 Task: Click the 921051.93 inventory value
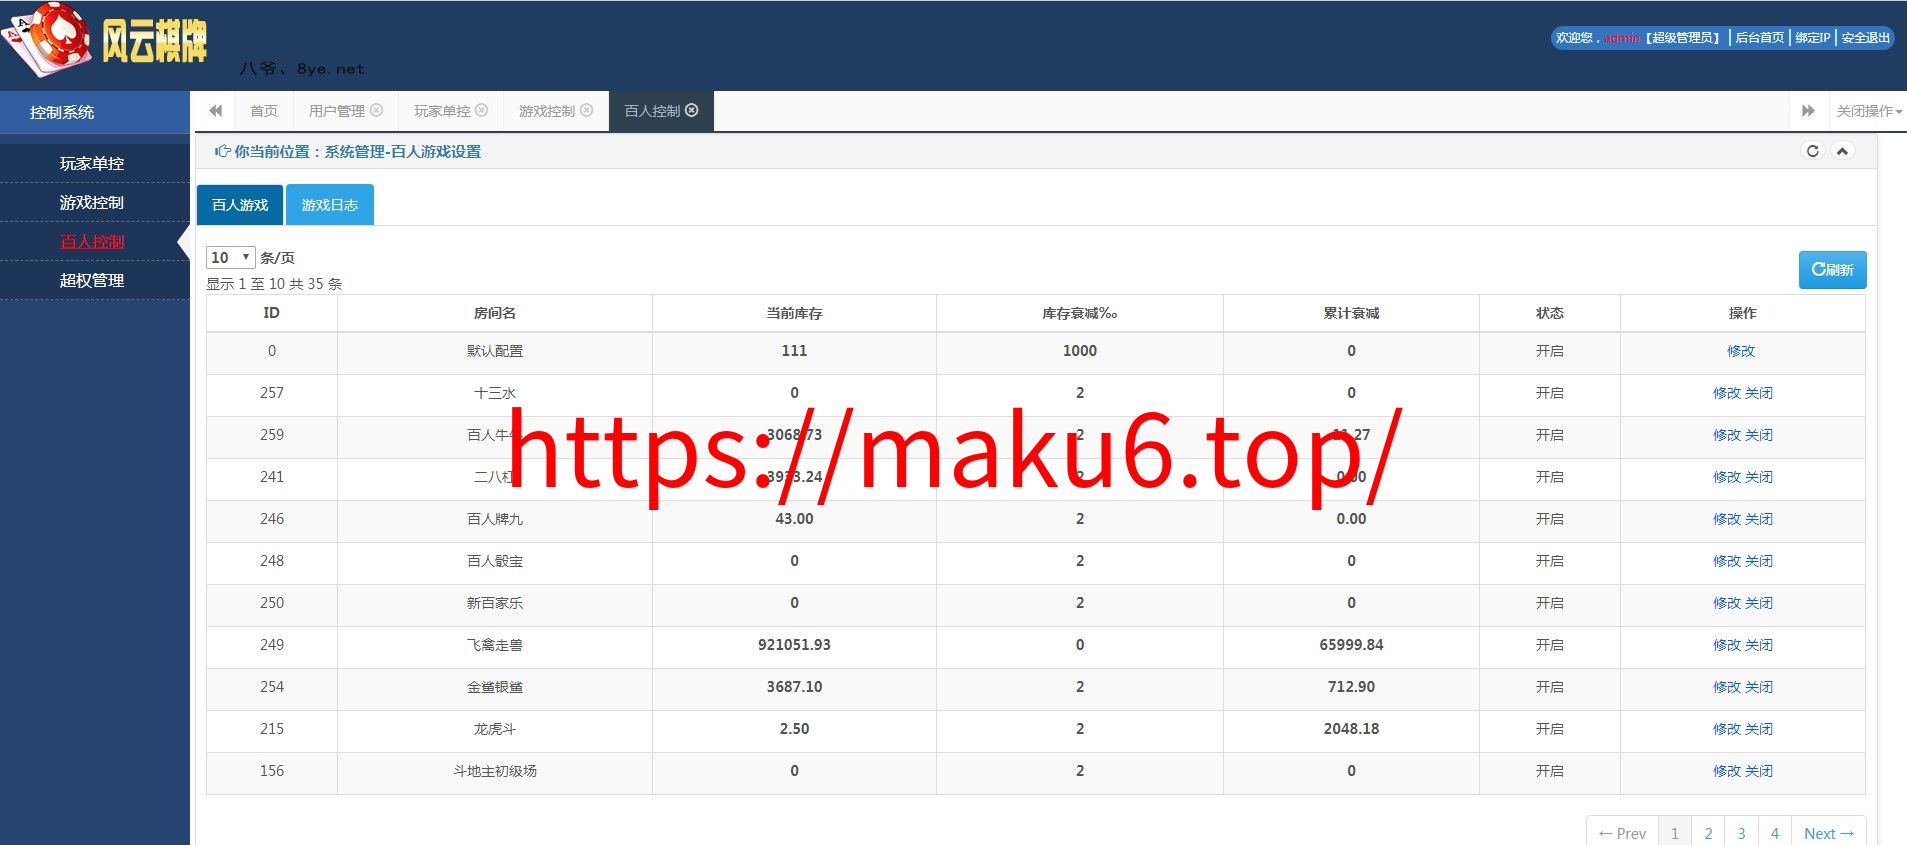tap(794, 645)
